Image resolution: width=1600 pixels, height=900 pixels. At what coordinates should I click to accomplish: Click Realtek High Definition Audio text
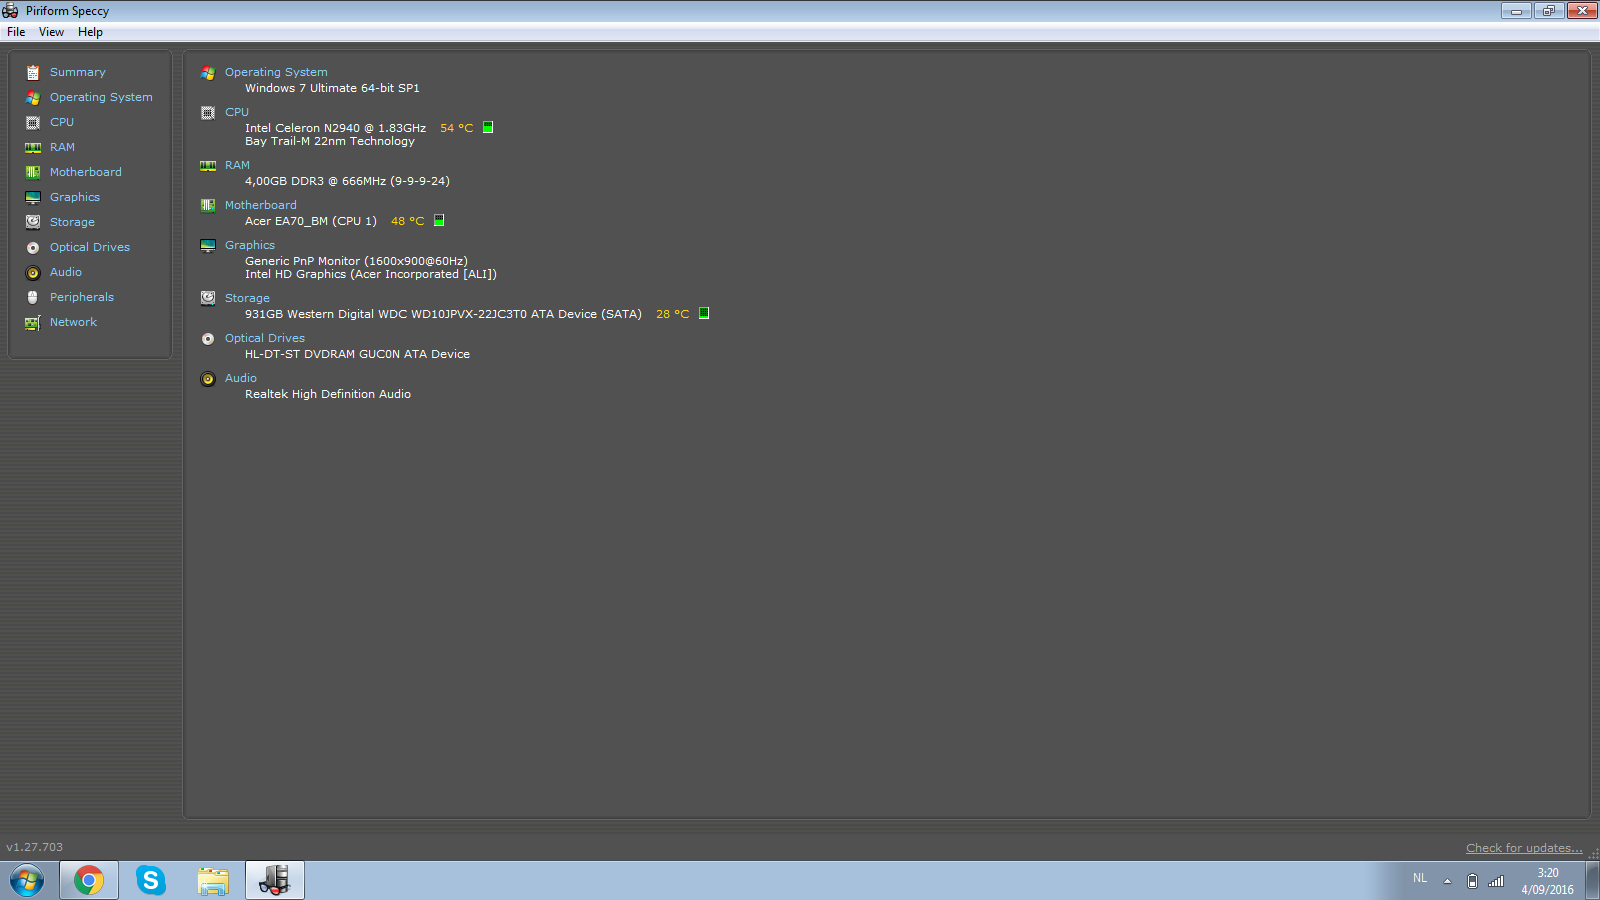tap(328, 394)
